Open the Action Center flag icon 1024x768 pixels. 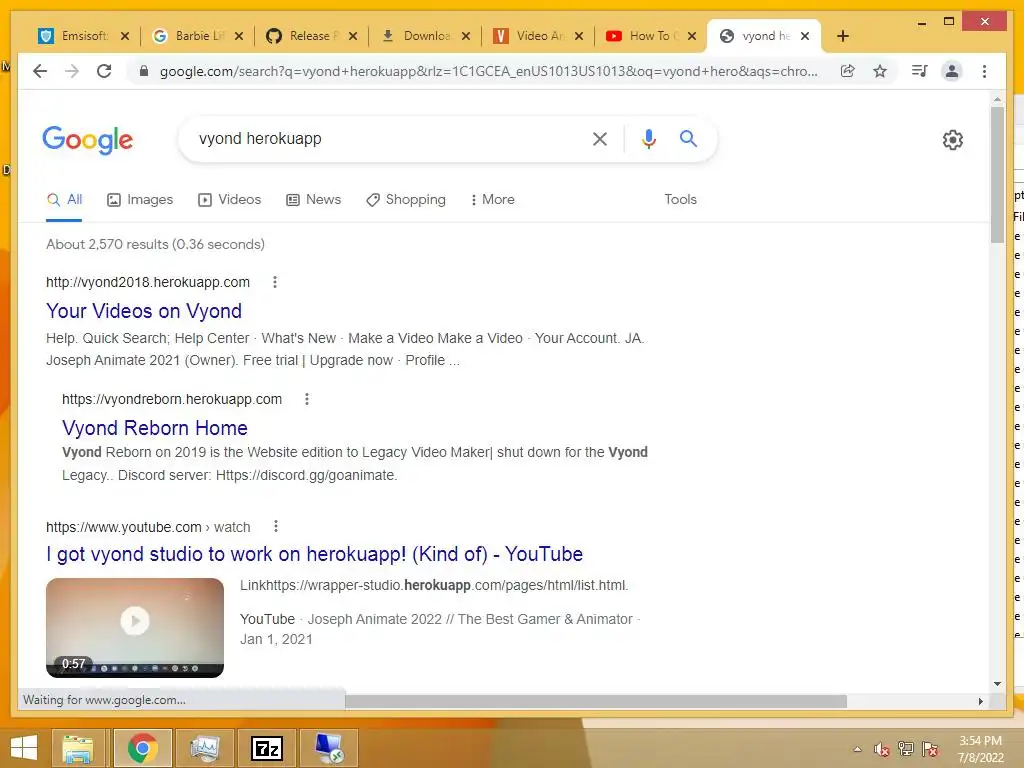point(930,749)
